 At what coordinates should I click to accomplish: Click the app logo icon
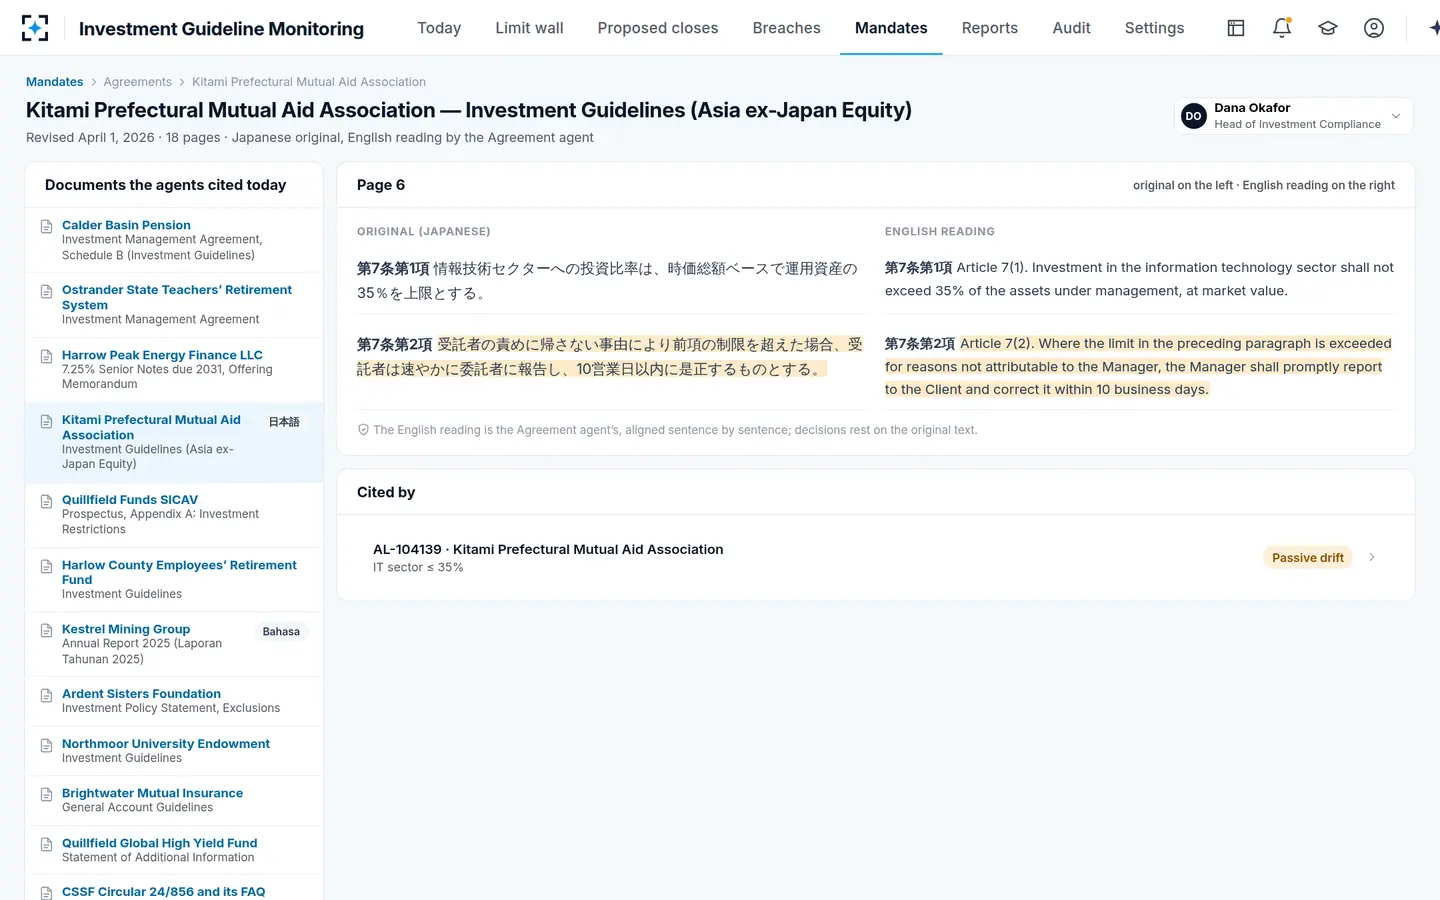pyautogui.click(x=35, y=28)
